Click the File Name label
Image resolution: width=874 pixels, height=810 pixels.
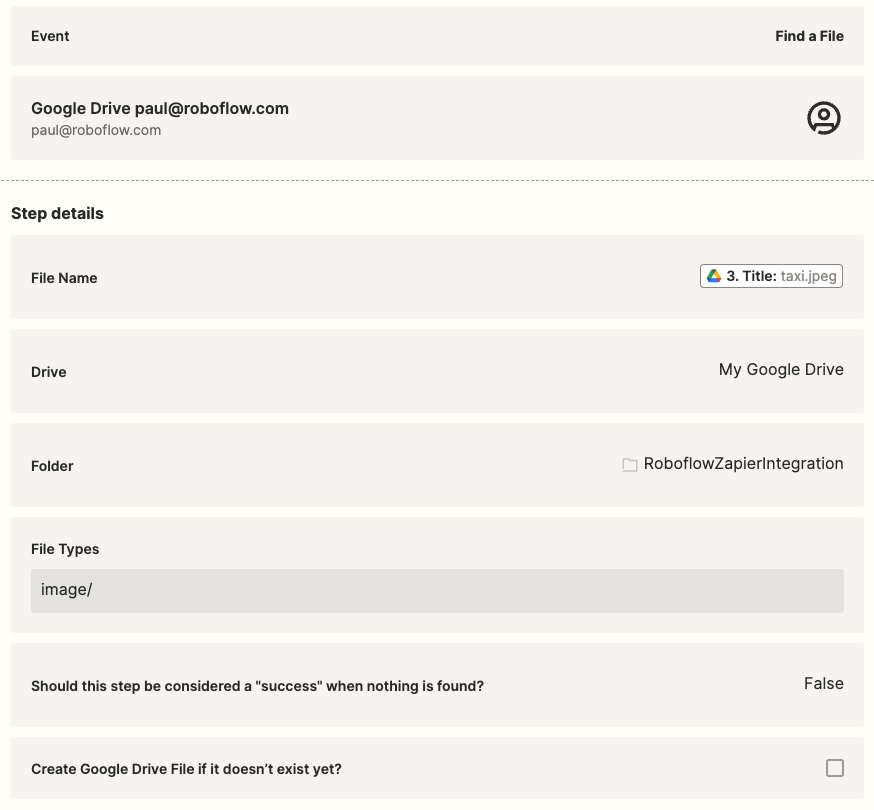[64, 278]
